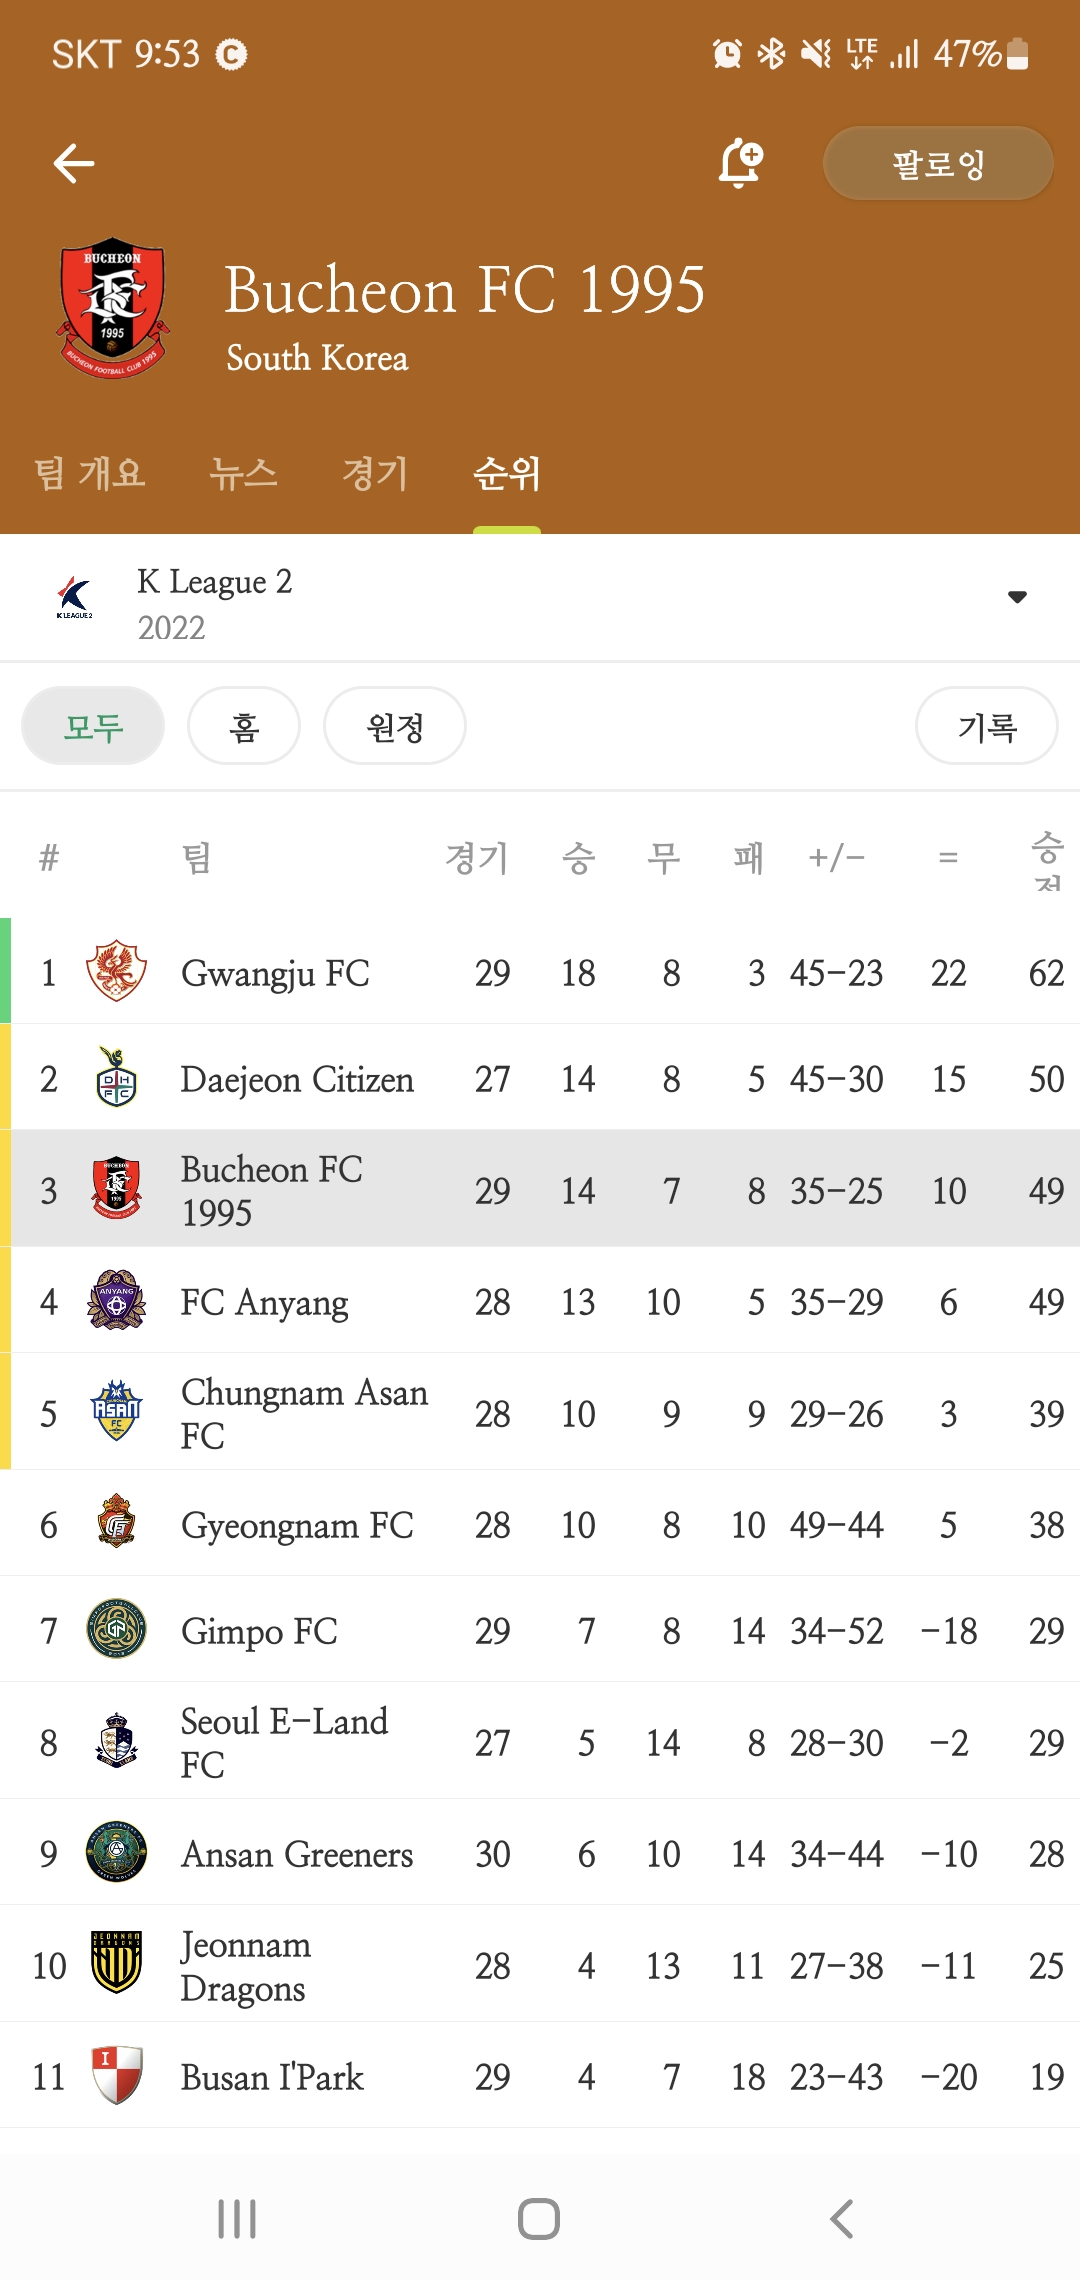The width and height of the screenshot is (1080, 2280).
Task: Tap the Gwangju FC team logo
Action: (116, 972)
